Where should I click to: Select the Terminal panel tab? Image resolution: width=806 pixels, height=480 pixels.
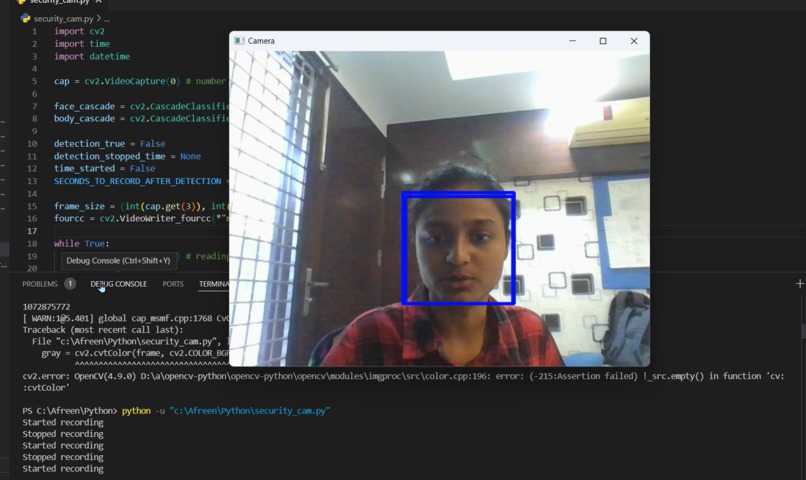click(214, 284)
